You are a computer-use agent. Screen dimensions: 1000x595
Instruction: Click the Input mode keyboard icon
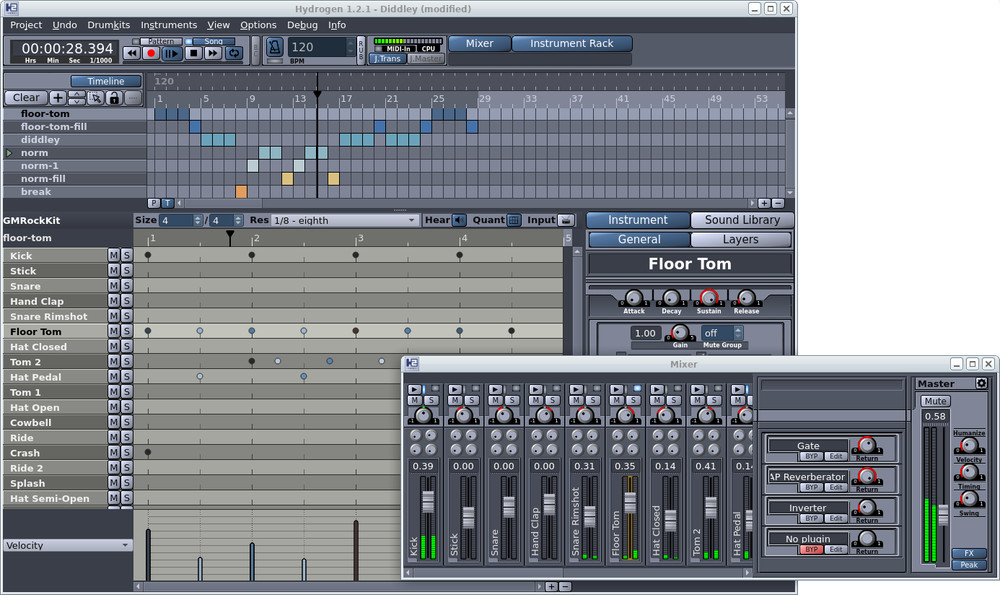pos(564,220)
